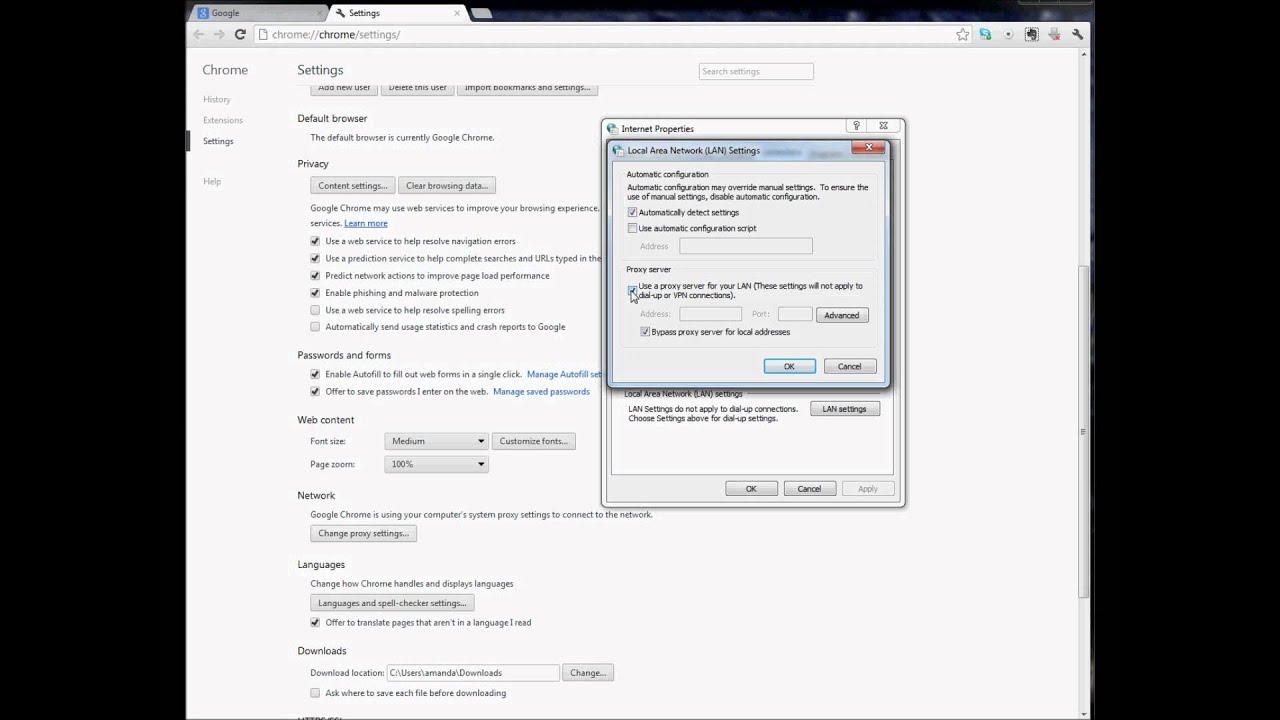Close the Settings tab

[x=458, y=13]
